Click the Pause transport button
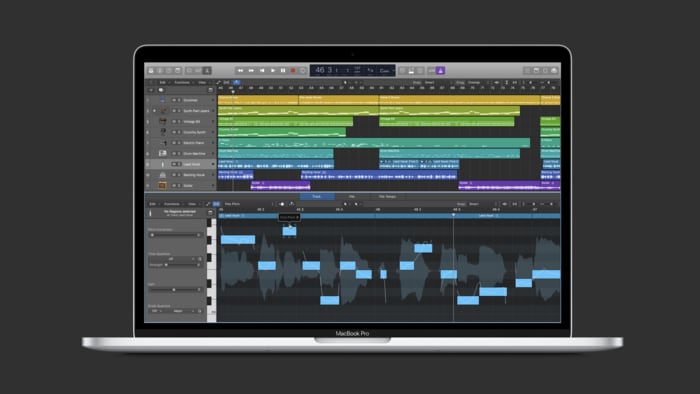 tap(283, 71)
